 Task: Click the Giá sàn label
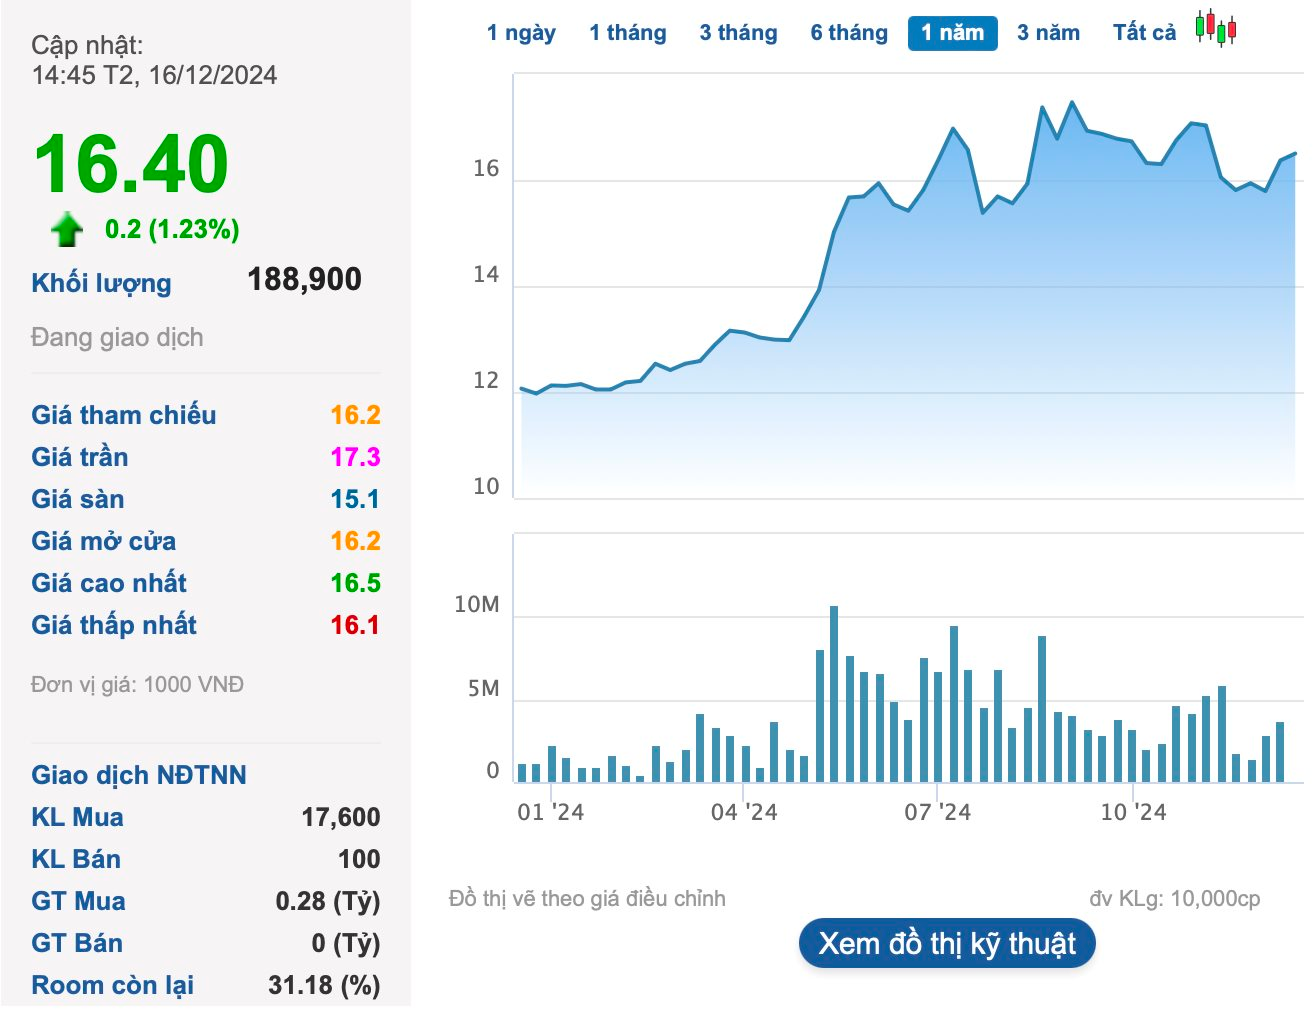78,499
